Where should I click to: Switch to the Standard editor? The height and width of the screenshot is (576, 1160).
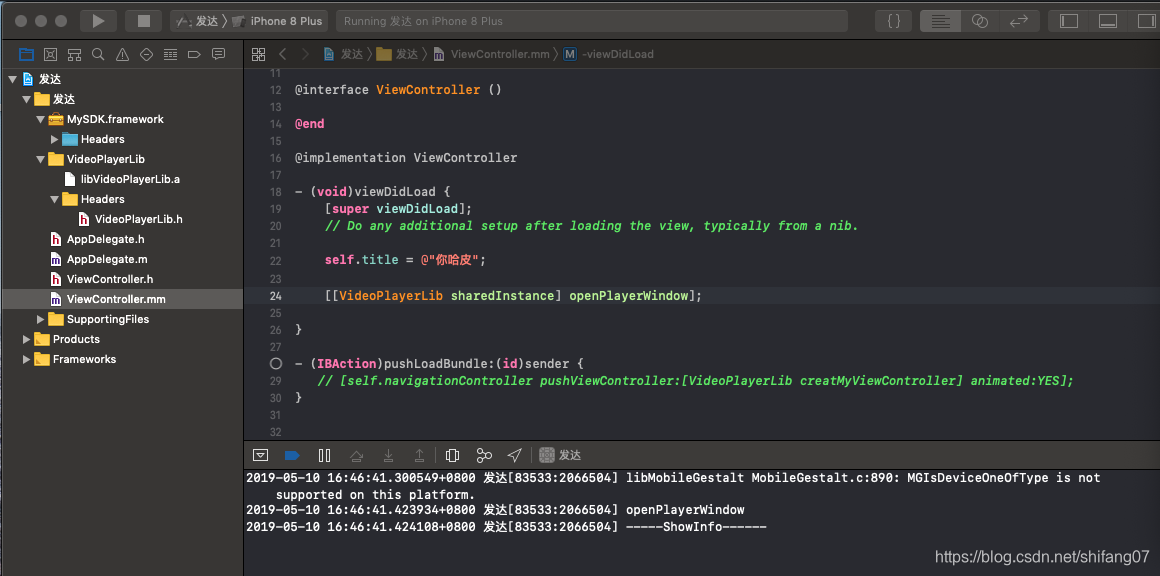pos(940,21)
